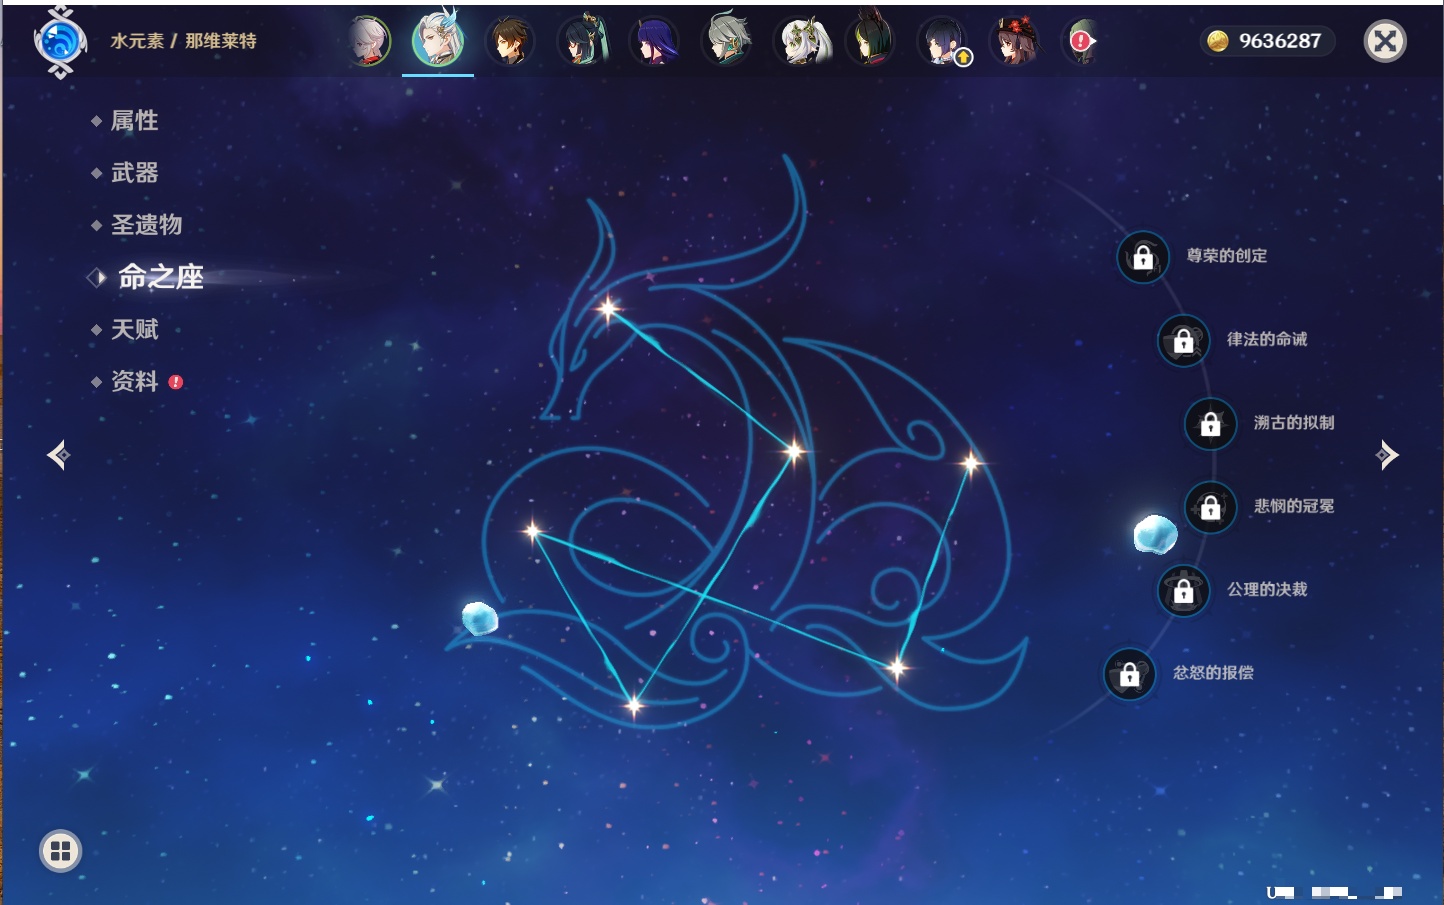This screenshot has height=905, width=1444.
Task: Close the character screen
Action: (1385, 41)
